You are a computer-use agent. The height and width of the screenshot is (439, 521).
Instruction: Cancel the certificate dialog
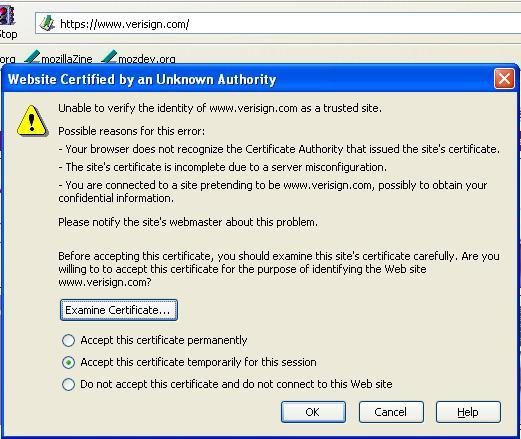click(x=391, y=412)
